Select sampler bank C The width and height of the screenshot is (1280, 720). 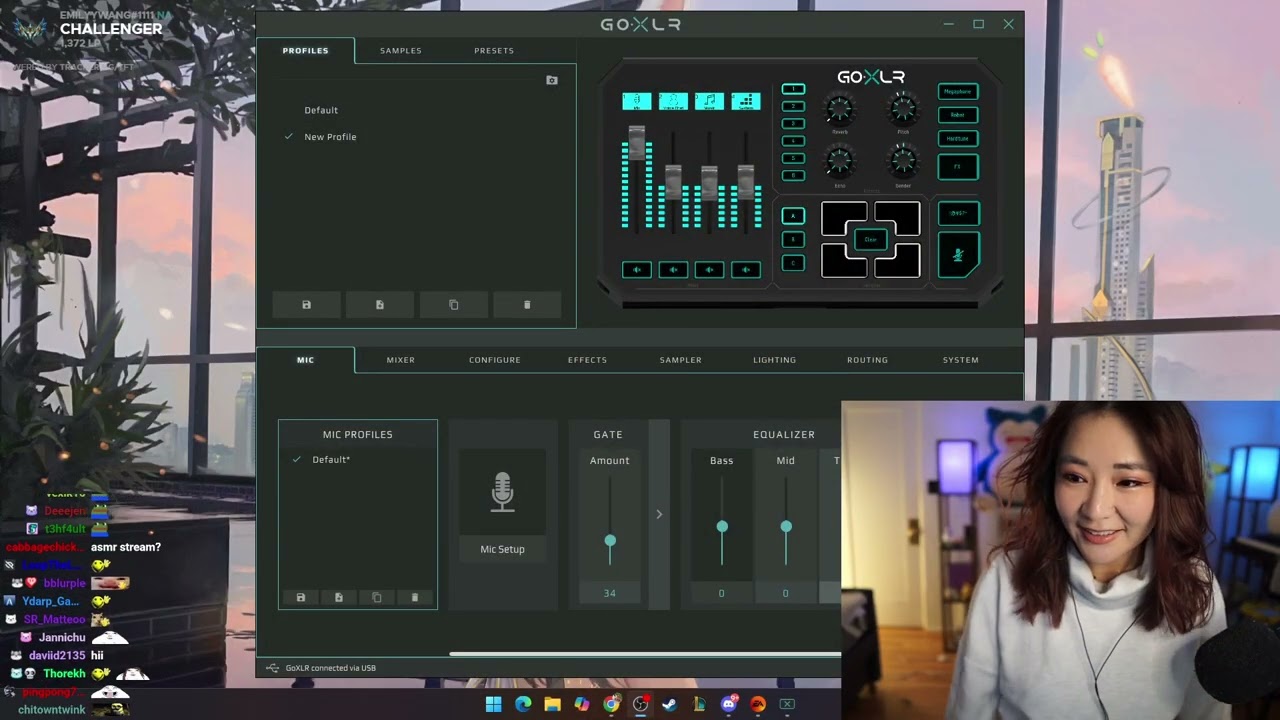point(793,263)
